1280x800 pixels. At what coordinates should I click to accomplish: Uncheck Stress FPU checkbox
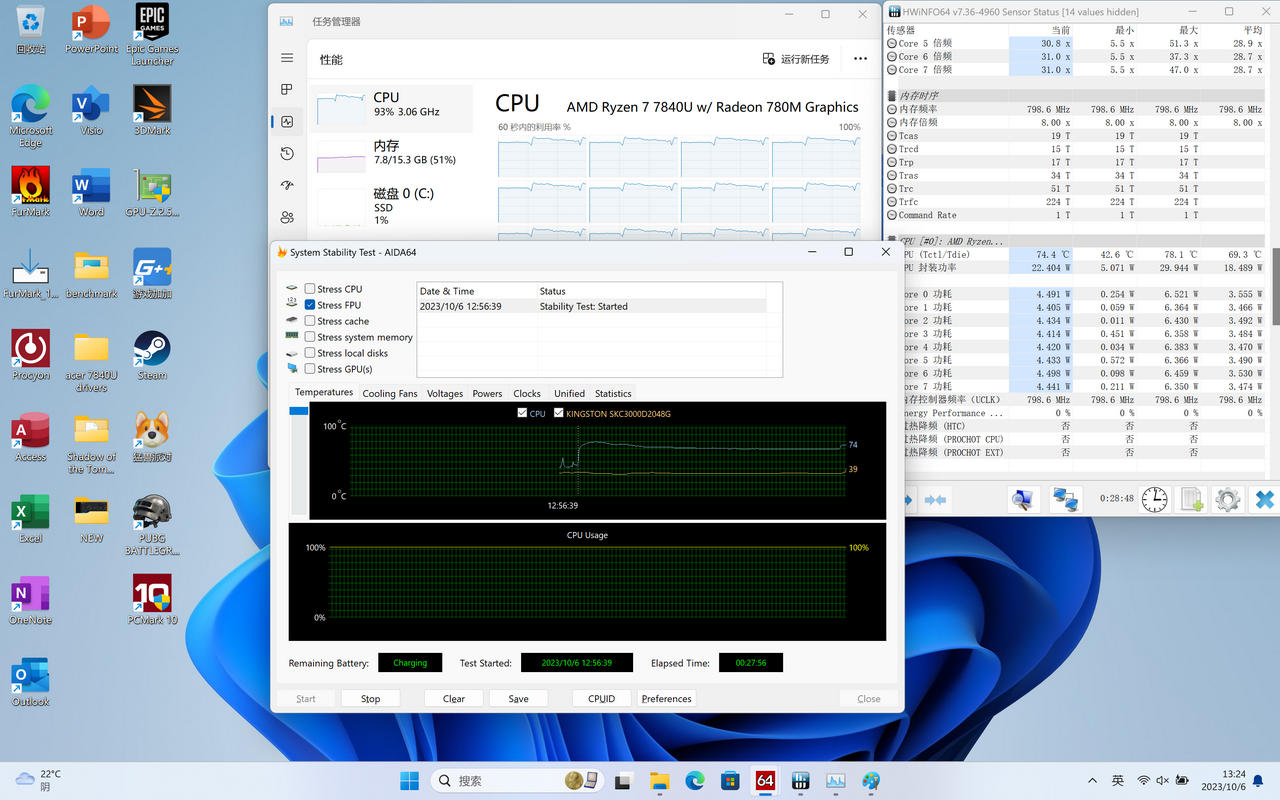(310, 305)
